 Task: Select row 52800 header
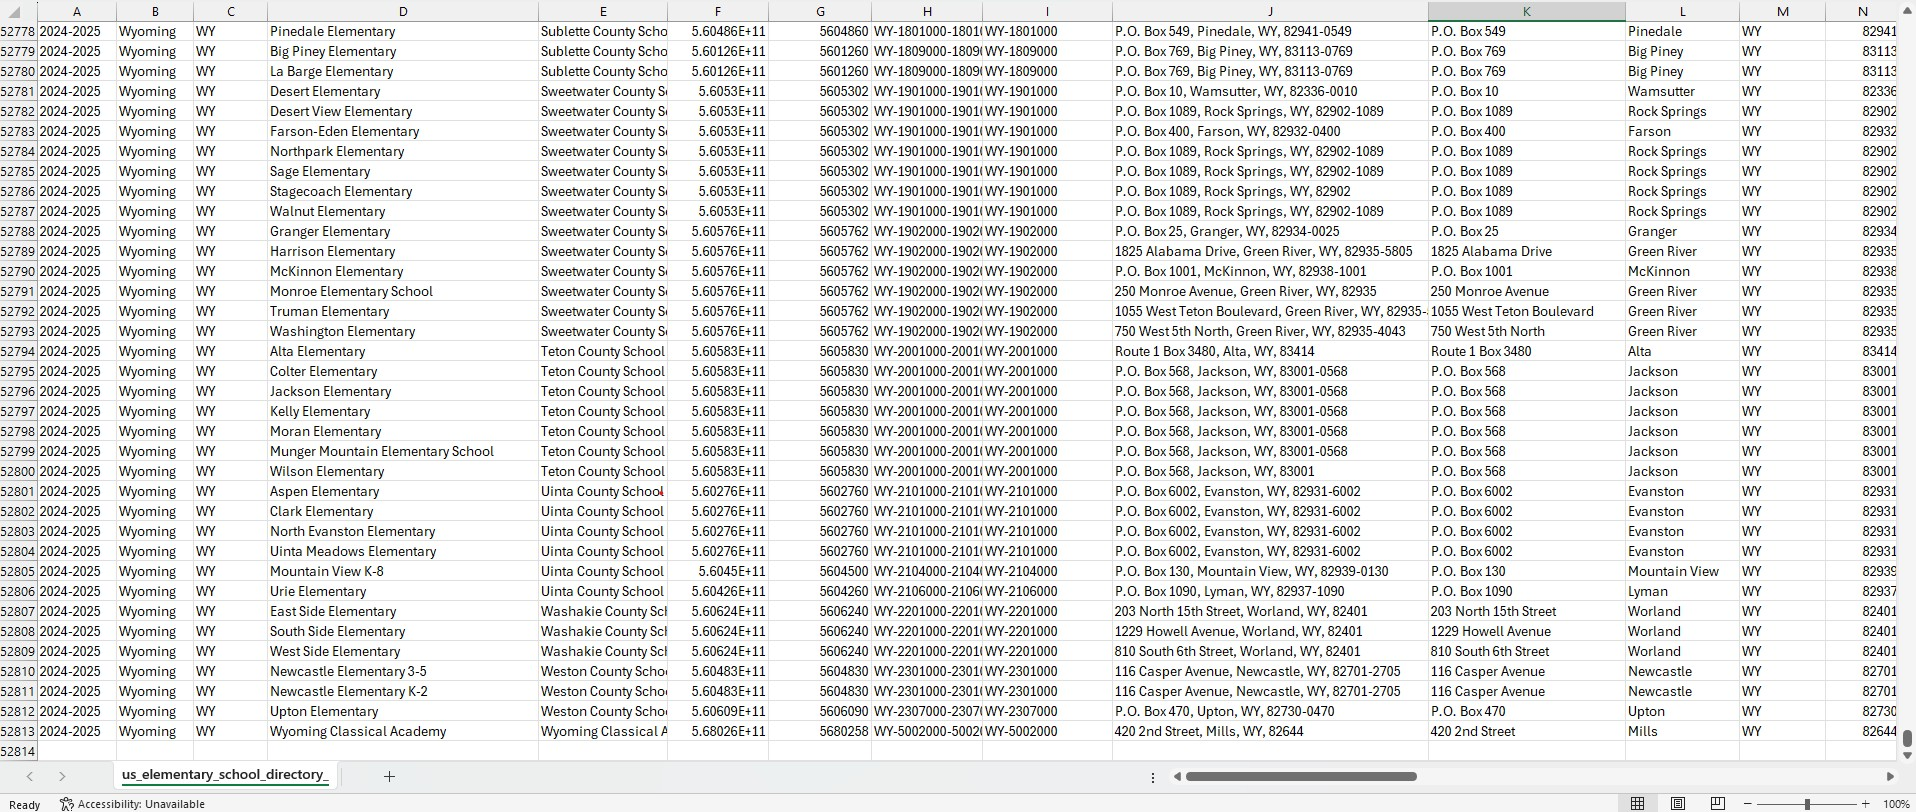18,471
